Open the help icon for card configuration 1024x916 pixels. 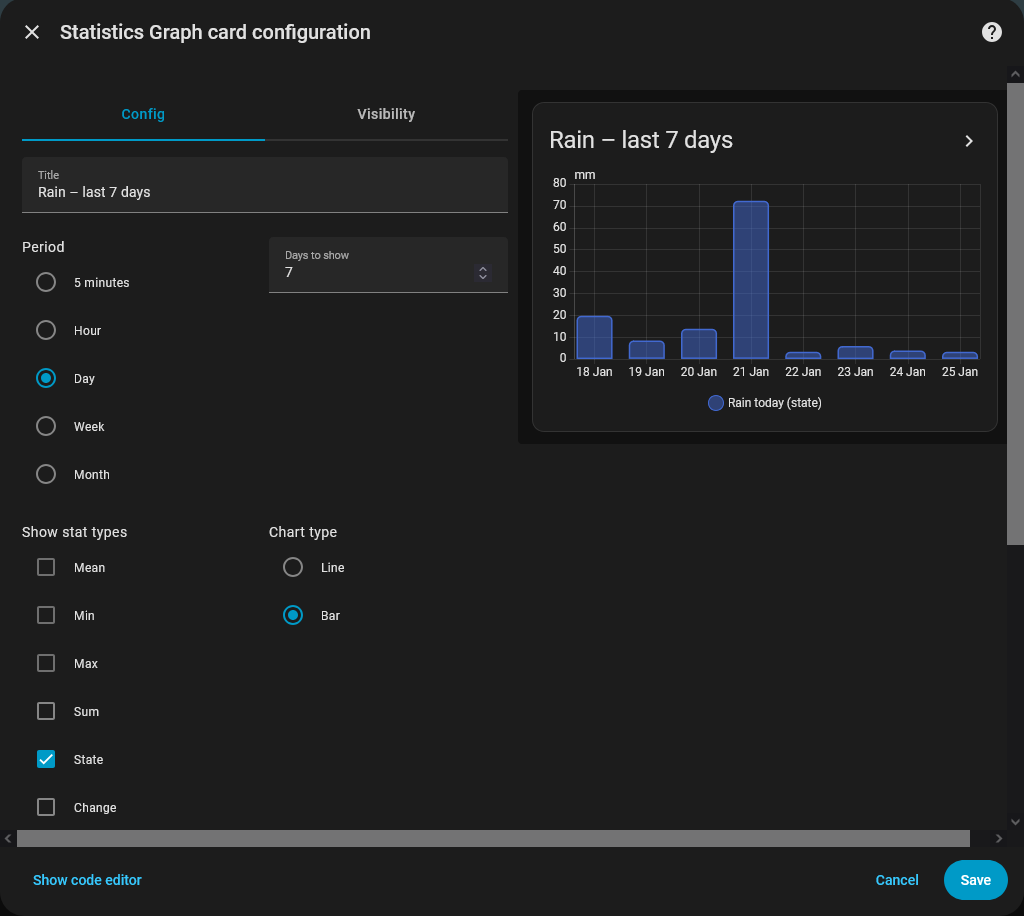(991, 32)
